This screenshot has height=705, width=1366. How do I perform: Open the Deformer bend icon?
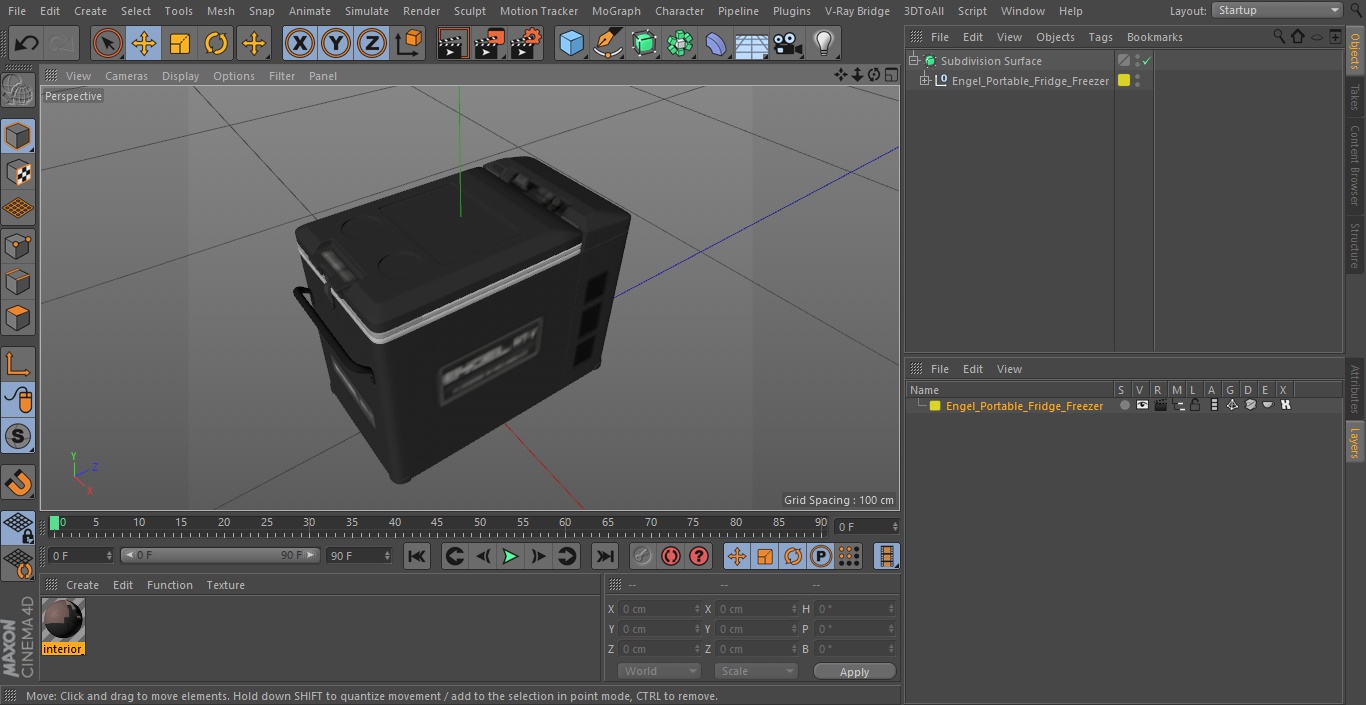(x=716, y=44)
